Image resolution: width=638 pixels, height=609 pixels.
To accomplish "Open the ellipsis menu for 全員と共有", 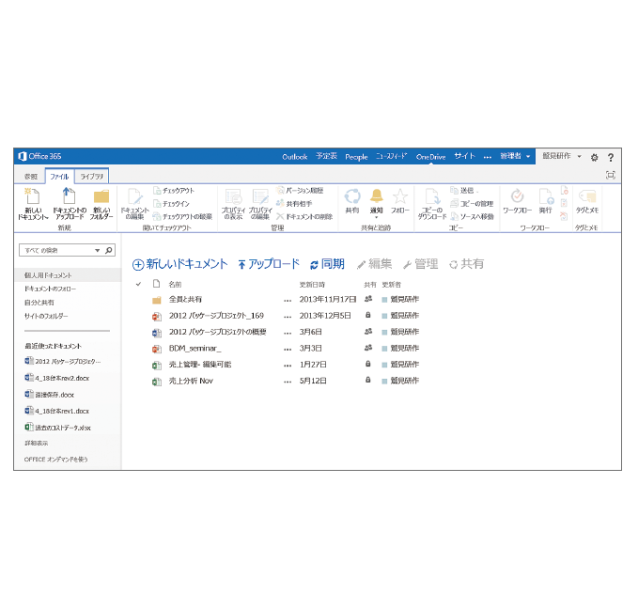I will (288, 300).
